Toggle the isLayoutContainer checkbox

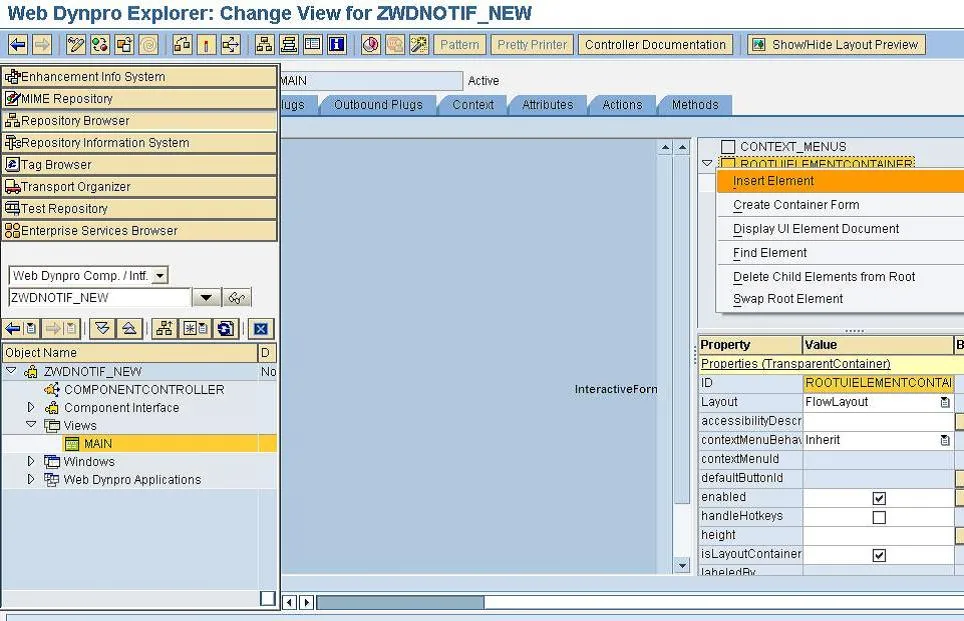879,554
